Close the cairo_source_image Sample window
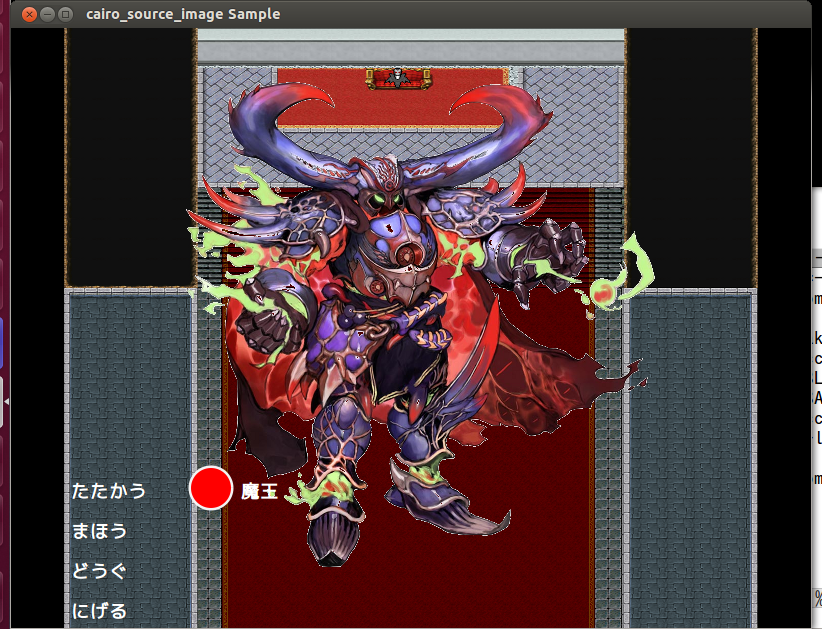822x629 pixels. click(30, 14)
